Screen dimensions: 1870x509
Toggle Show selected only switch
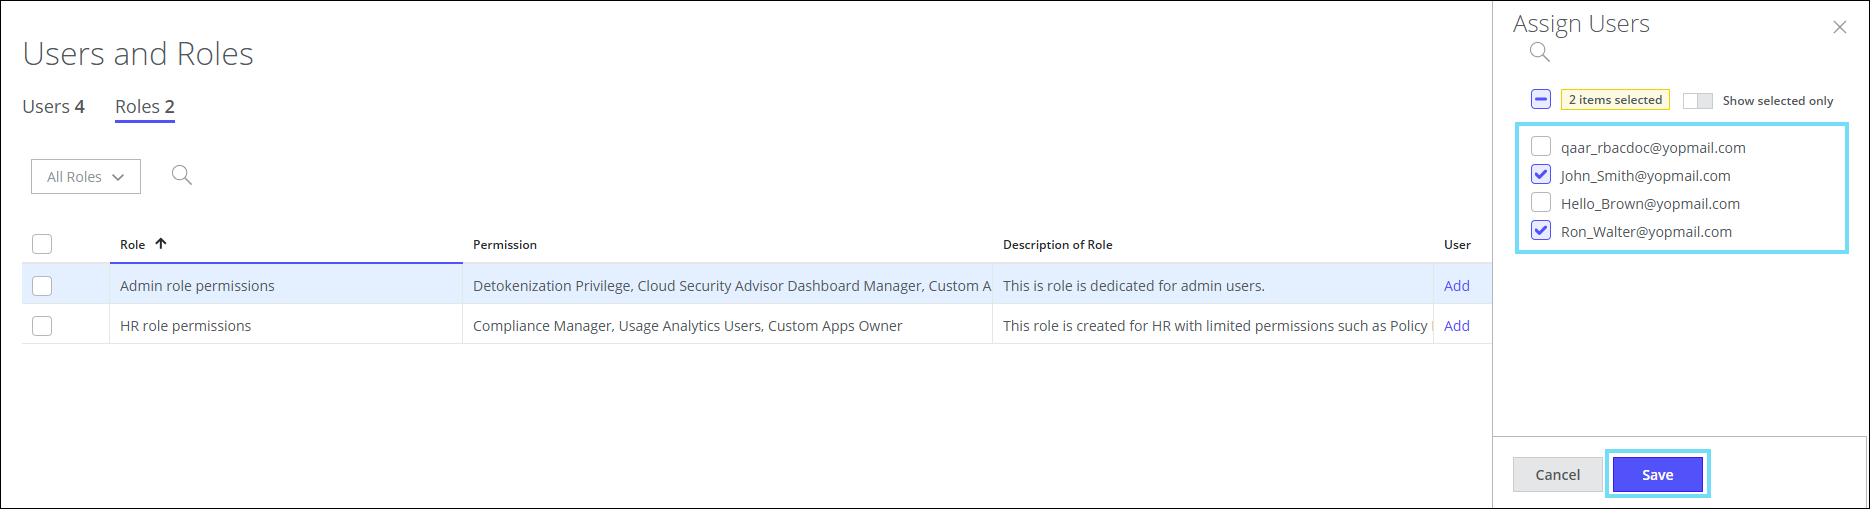click(1697, 101)
